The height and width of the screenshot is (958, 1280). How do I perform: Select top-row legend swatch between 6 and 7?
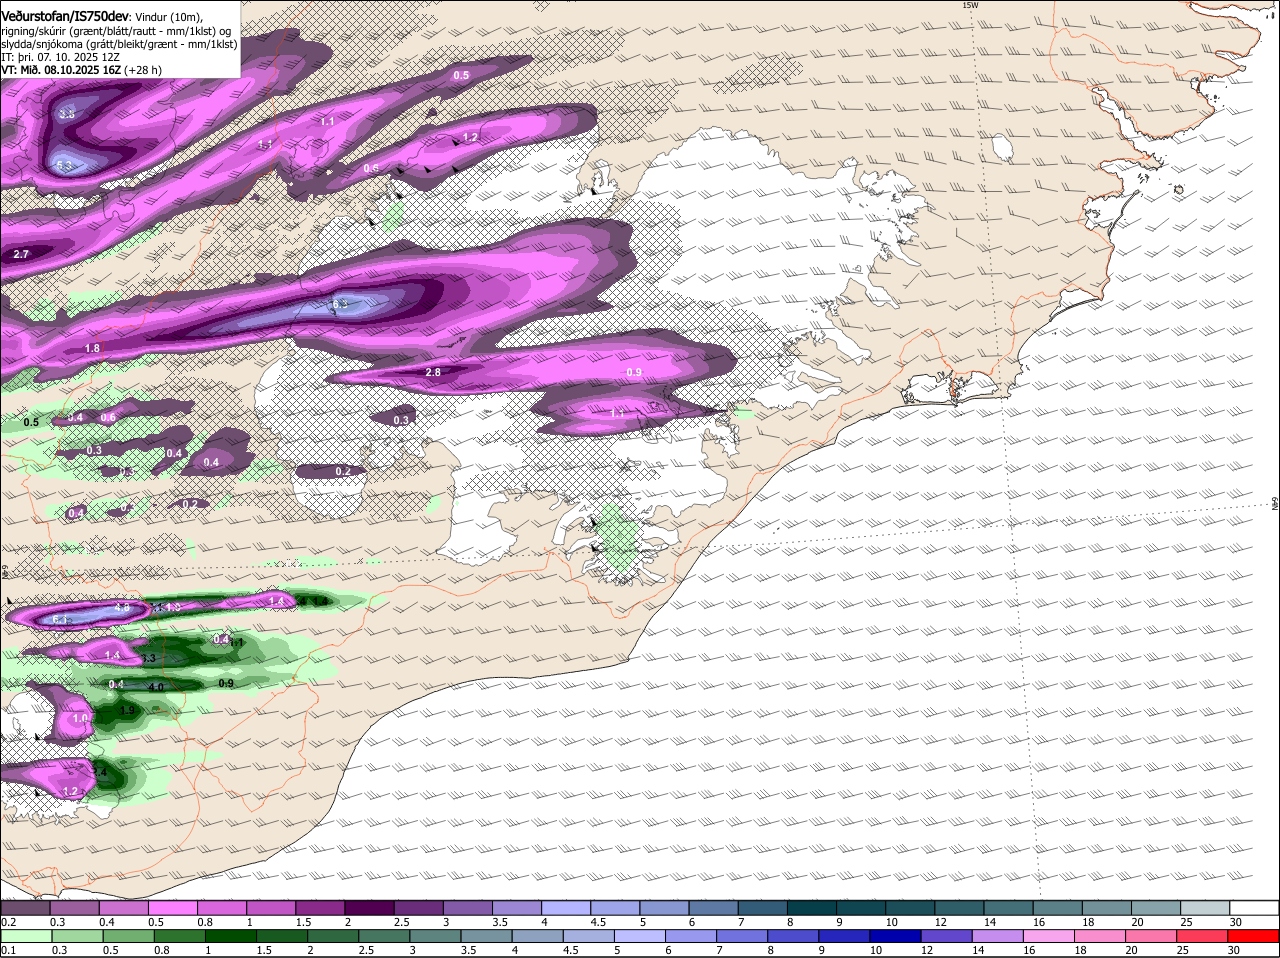(x=714, y=907)
